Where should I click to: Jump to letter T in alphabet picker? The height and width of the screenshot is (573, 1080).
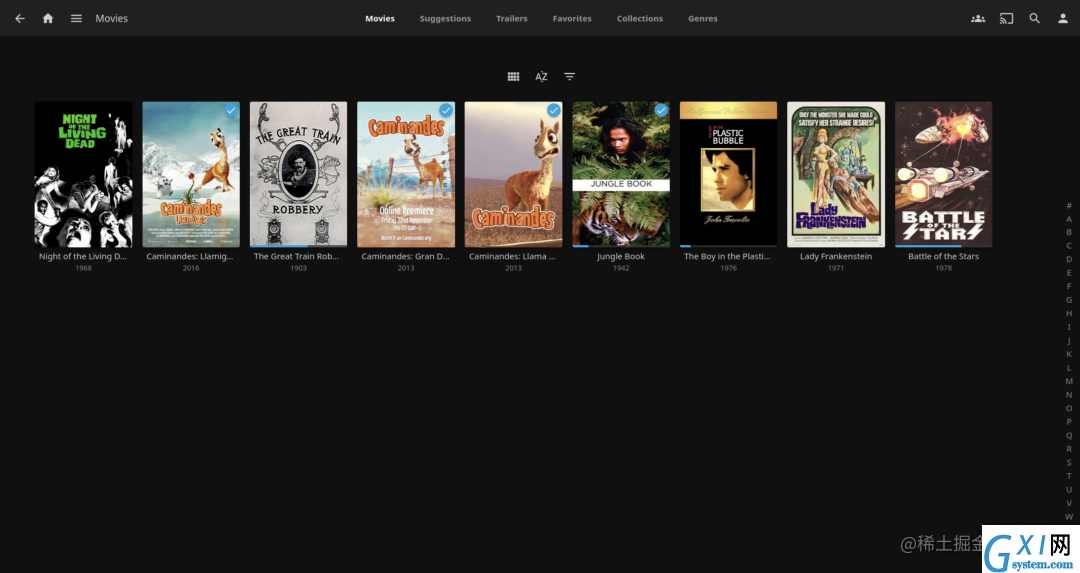[1069, 476]
